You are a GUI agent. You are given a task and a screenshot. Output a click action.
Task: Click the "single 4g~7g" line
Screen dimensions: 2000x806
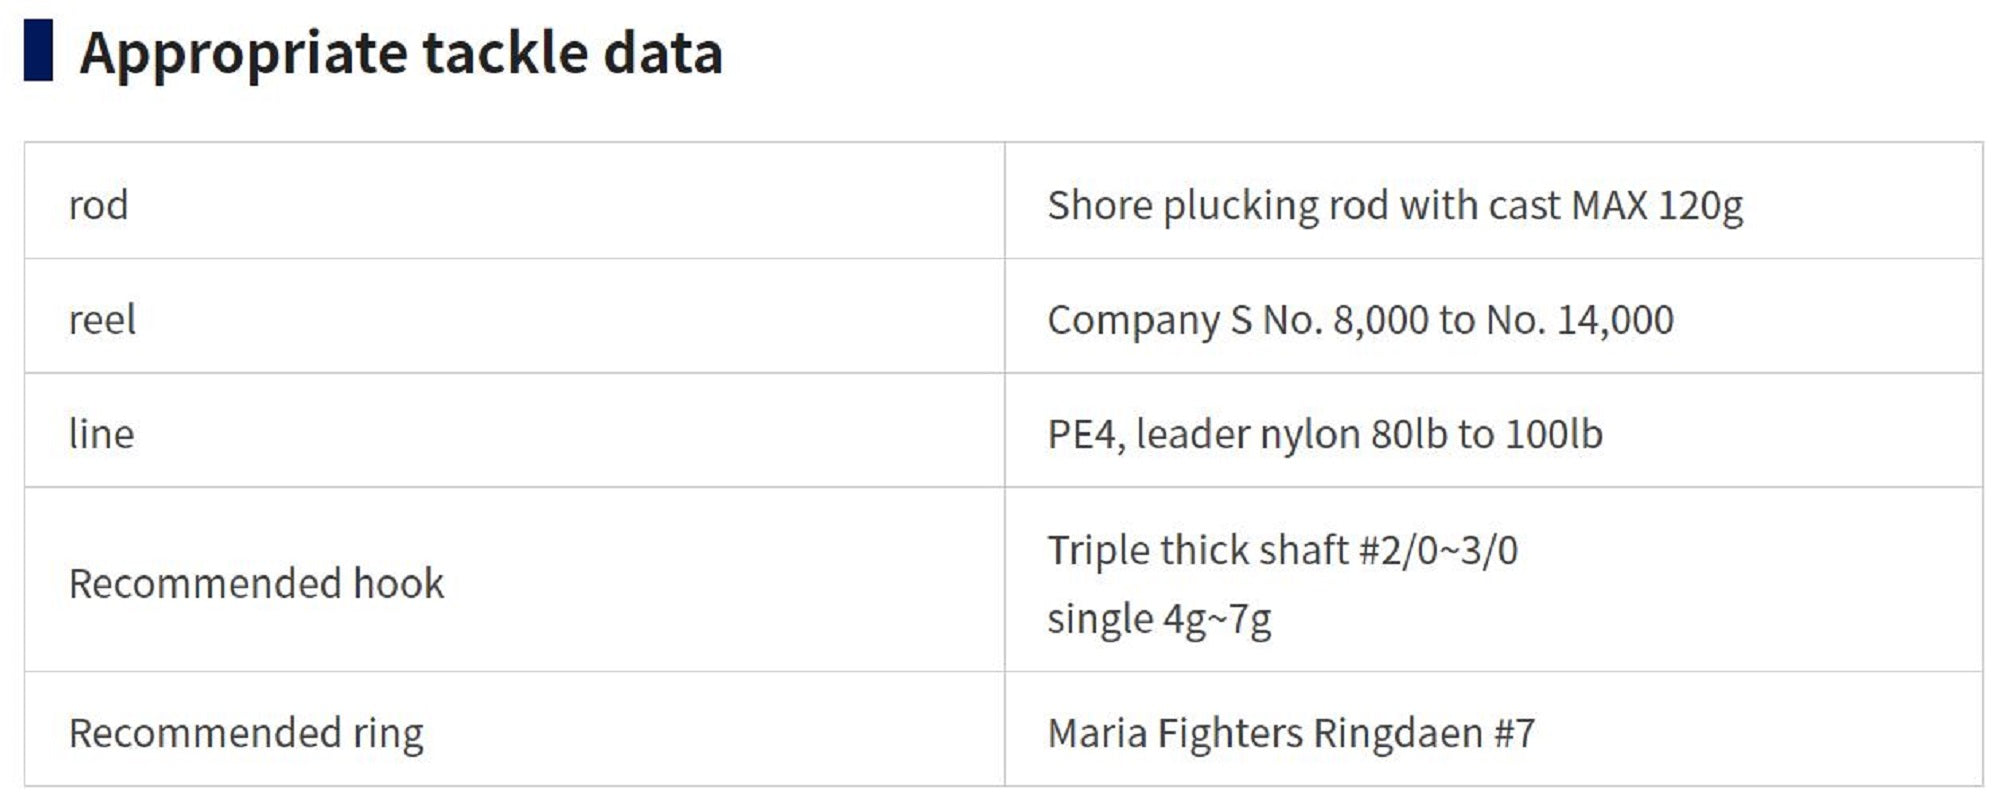(x=1159, y=619)
